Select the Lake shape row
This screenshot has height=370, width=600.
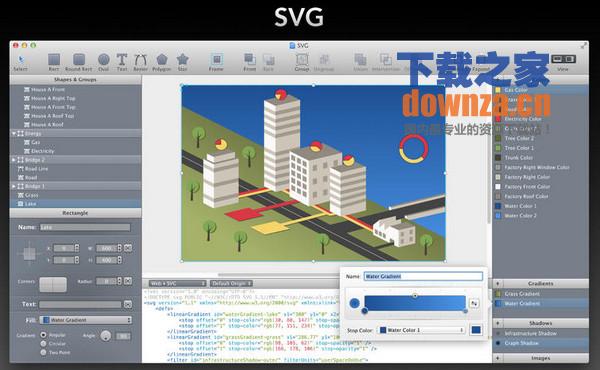(75, 204)
